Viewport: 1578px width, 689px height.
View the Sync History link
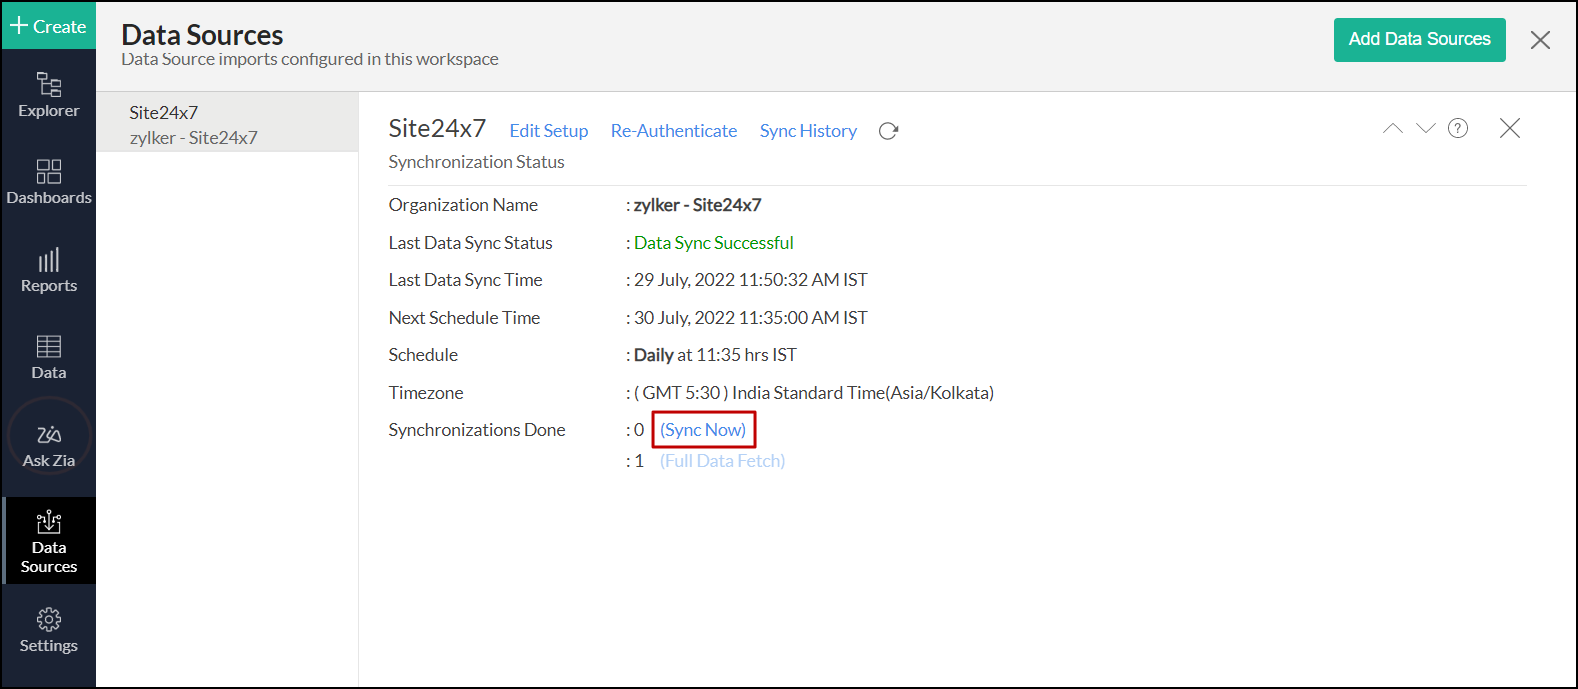click(x=808, y=131)
